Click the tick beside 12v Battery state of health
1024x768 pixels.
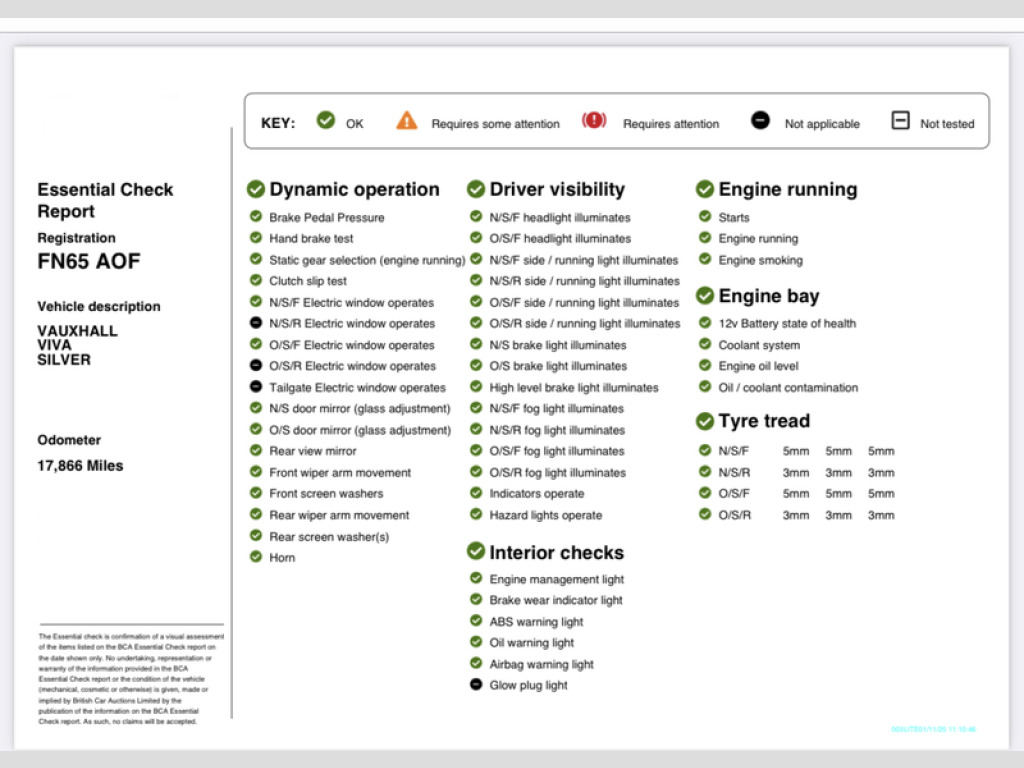[705, 323]
